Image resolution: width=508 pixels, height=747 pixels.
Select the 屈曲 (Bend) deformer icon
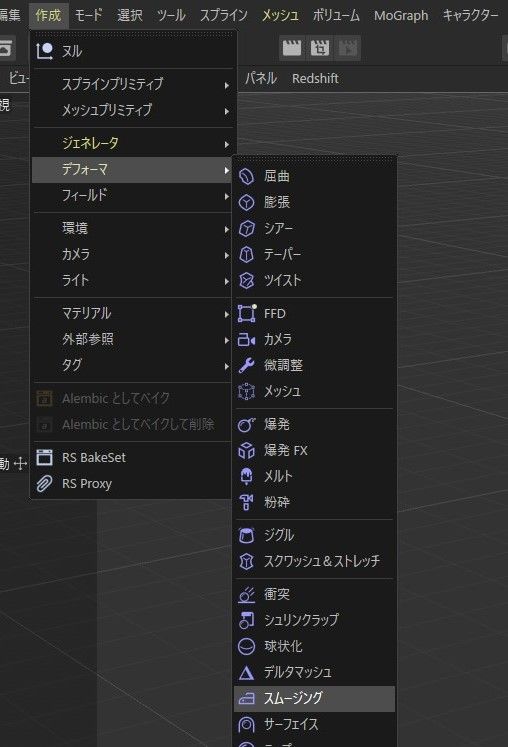coord(246,176)
